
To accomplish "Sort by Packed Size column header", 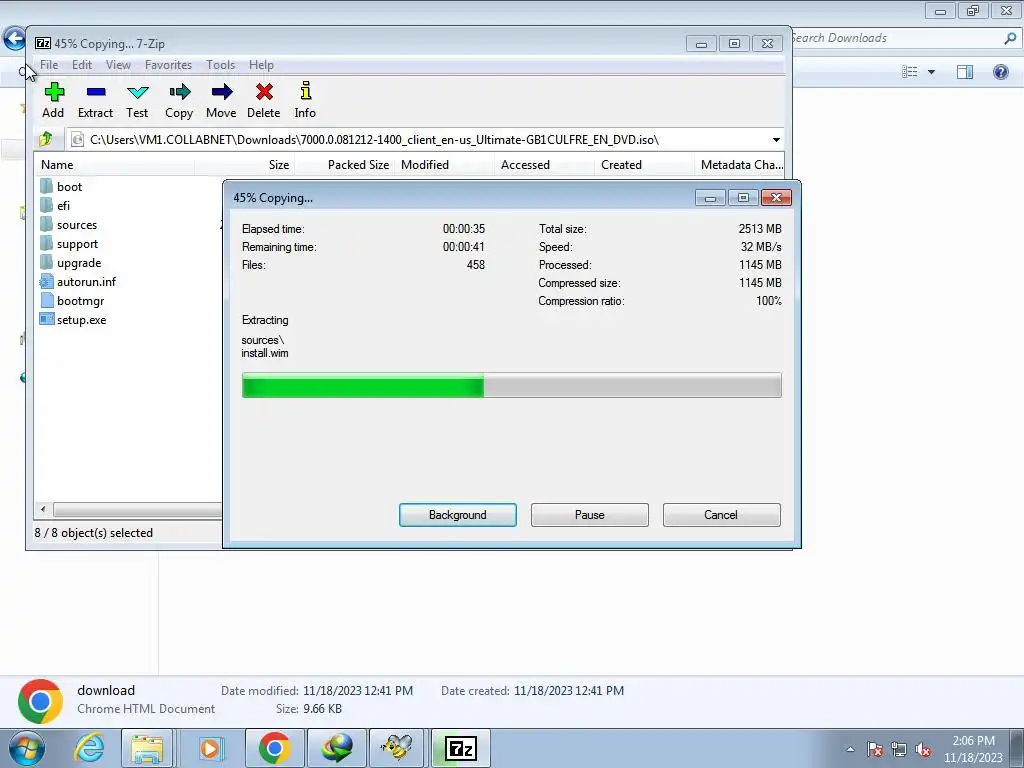I will 345,165.
